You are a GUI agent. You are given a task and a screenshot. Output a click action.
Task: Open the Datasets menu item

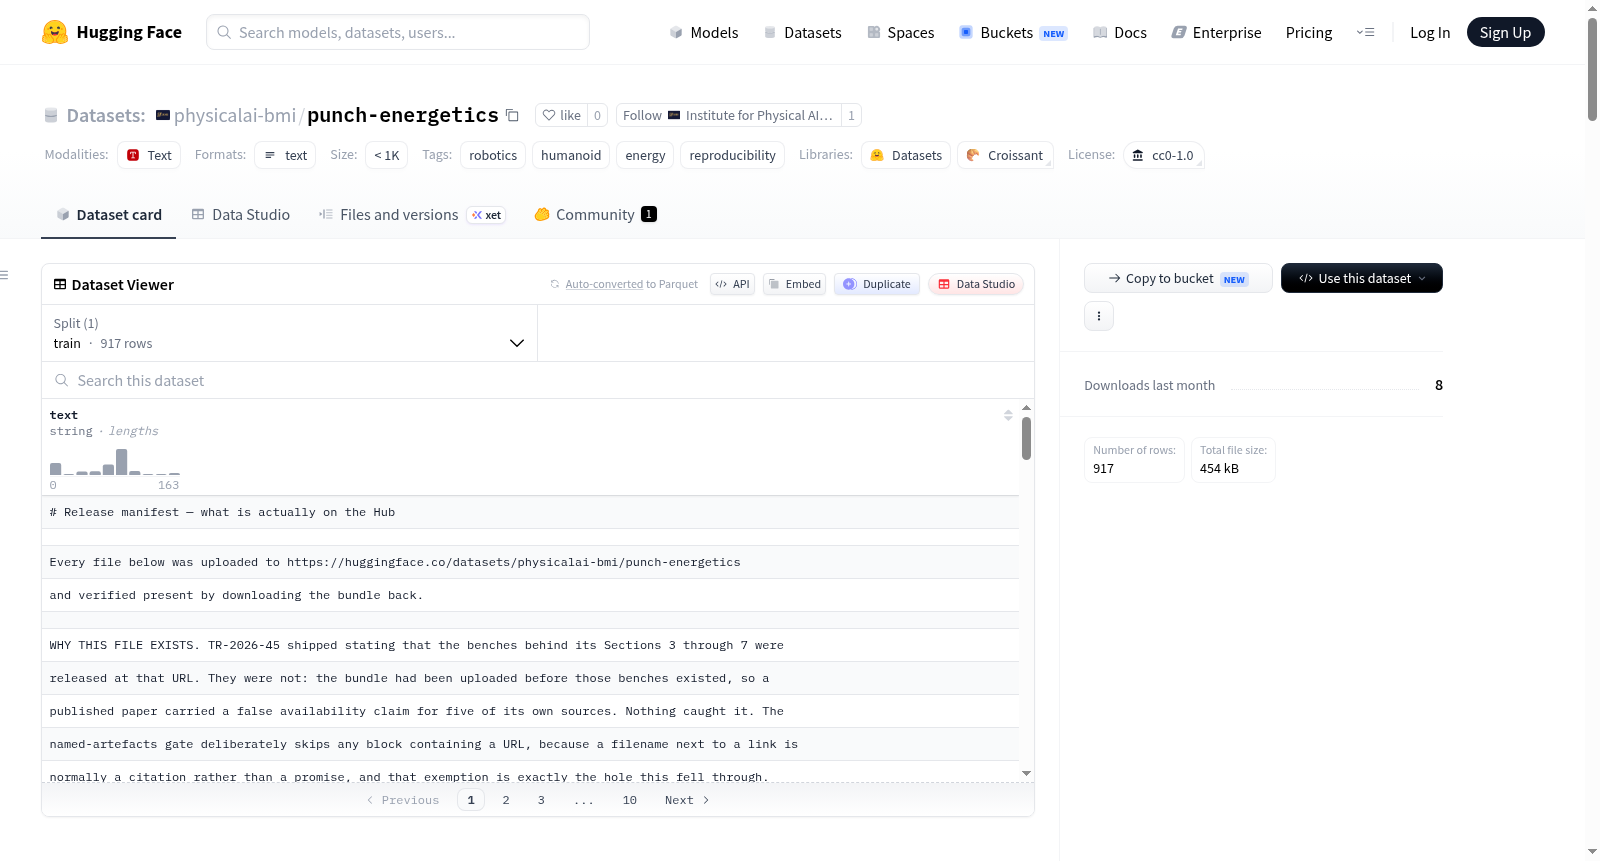[803, 32]
